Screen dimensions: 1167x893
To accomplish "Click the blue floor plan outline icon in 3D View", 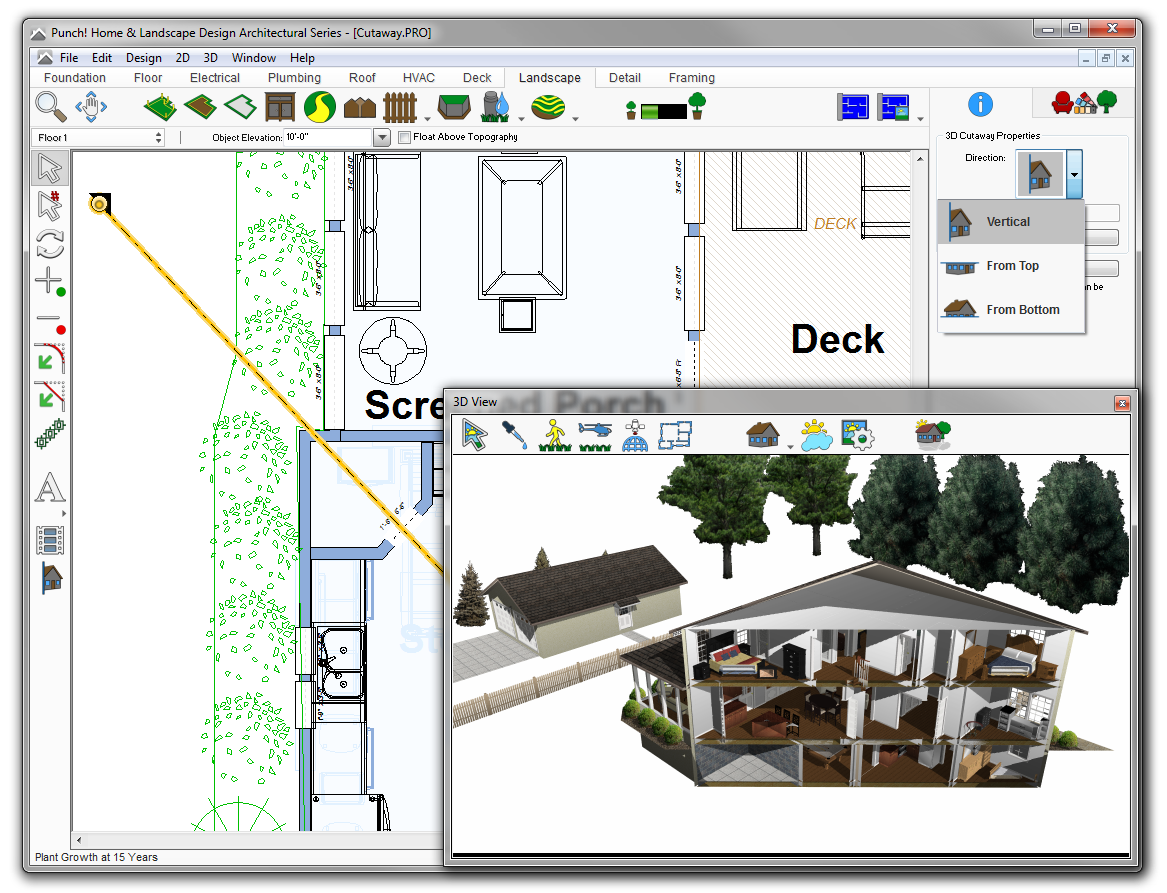I will 675,435.
